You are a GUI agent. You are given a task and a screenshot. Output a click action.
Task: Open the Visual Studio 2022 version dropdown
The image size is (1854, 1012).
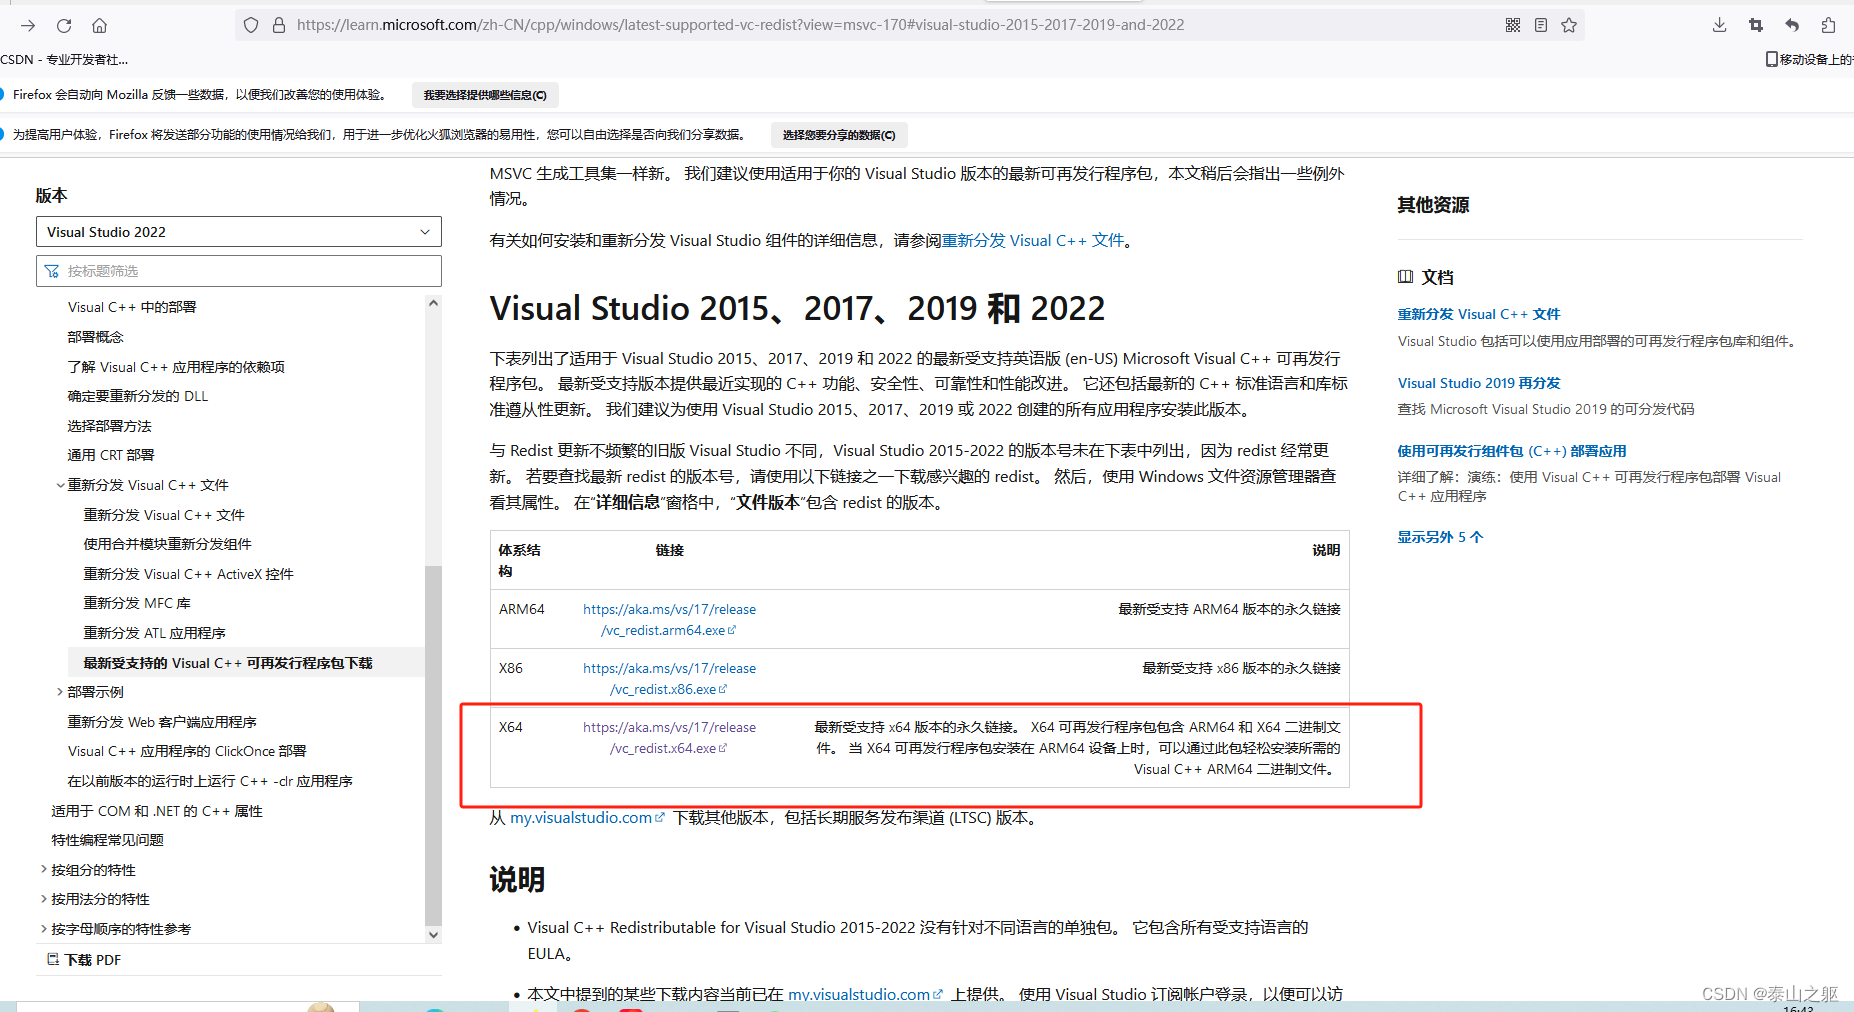[x=238, y=232]
